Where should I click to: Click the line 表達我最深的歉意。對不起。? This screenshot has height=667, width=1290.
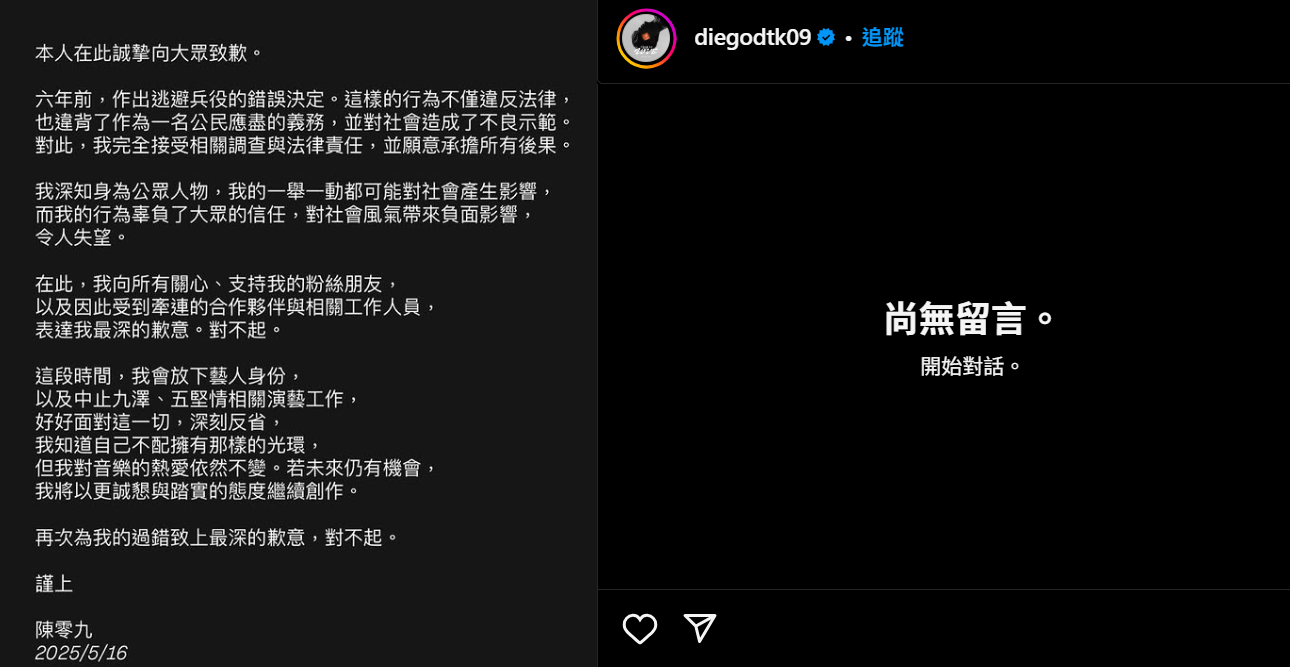(160, 329)
